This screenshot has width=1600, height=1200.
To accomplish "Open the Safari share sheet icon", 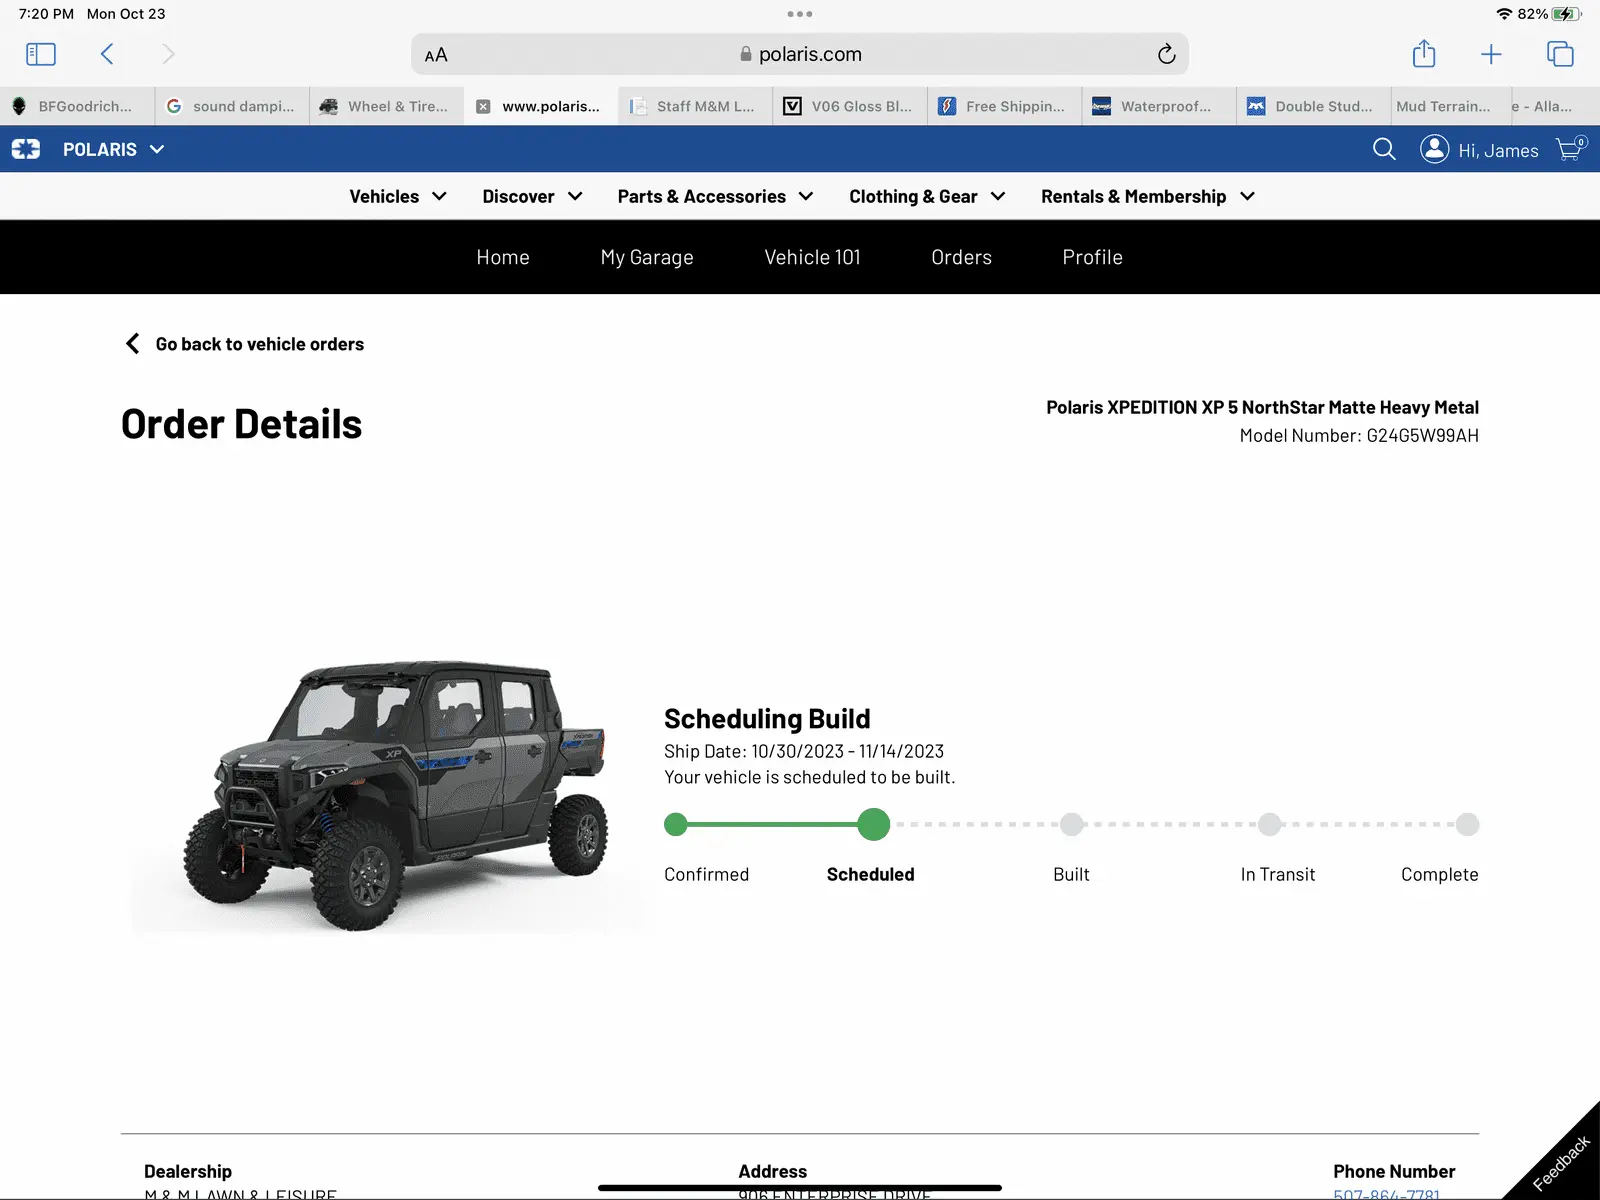I will tap(1424, 53).
